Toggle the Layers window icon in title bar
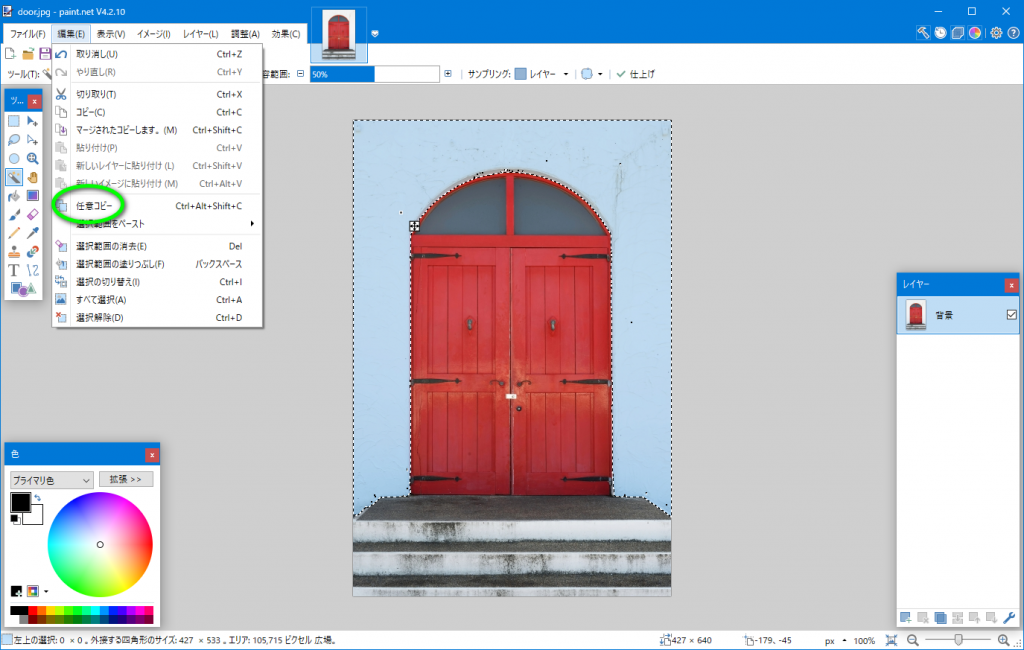1024x650 pixels. click(x=958, y=33)
